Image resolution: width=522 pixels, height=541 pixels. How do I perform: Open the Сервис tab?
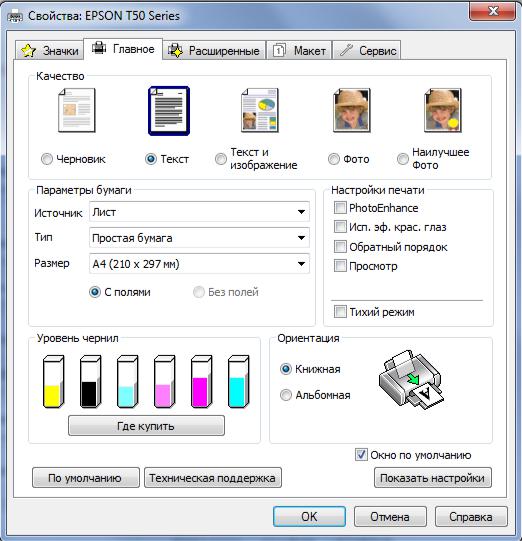coord(367,51)
